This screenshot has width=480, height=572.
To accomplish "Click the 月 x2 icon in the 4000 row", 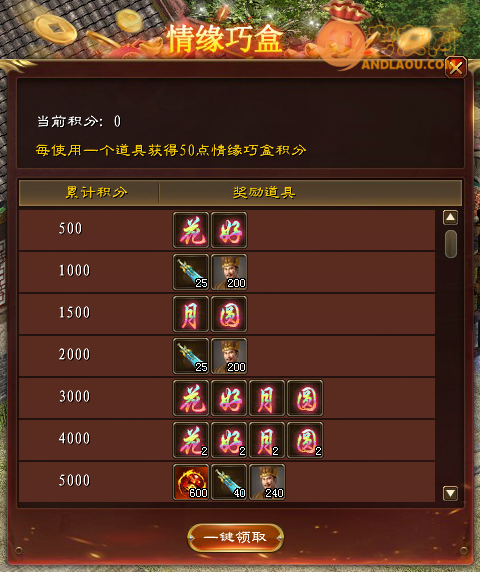I will [x=267, y=440].
